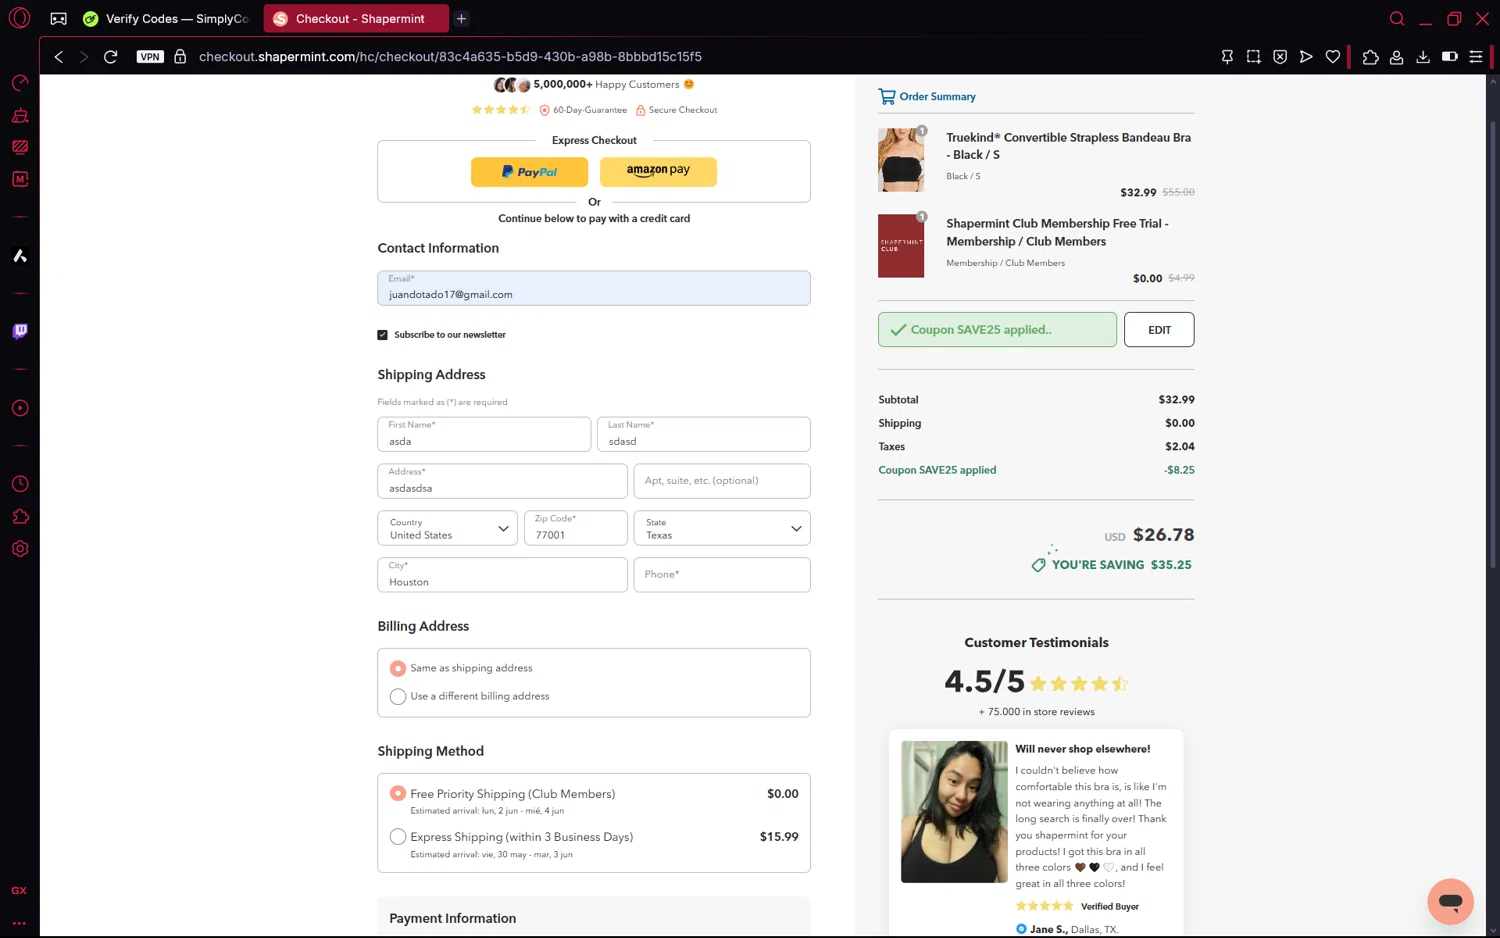Open the Opera GX main menu logo
Image resolution: width=1500 pixels, height=938 pixels.
(x=19, y=18)
